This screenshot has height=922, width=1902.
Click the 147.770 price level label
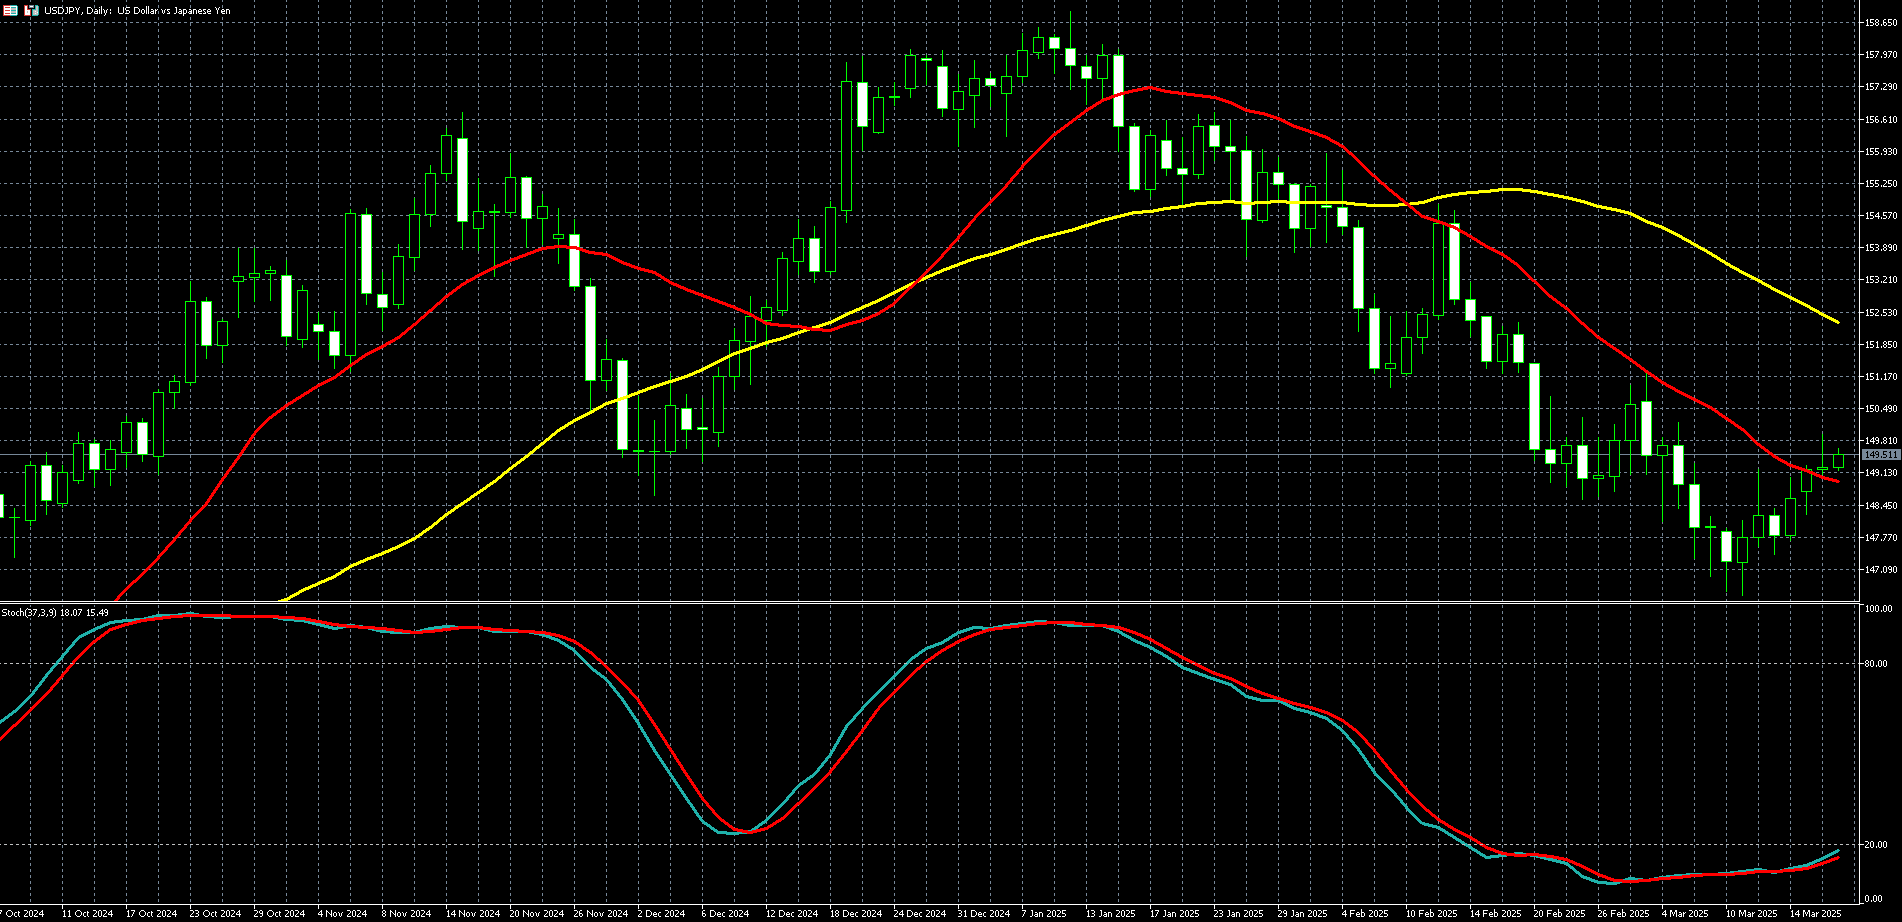(1881, 538)
